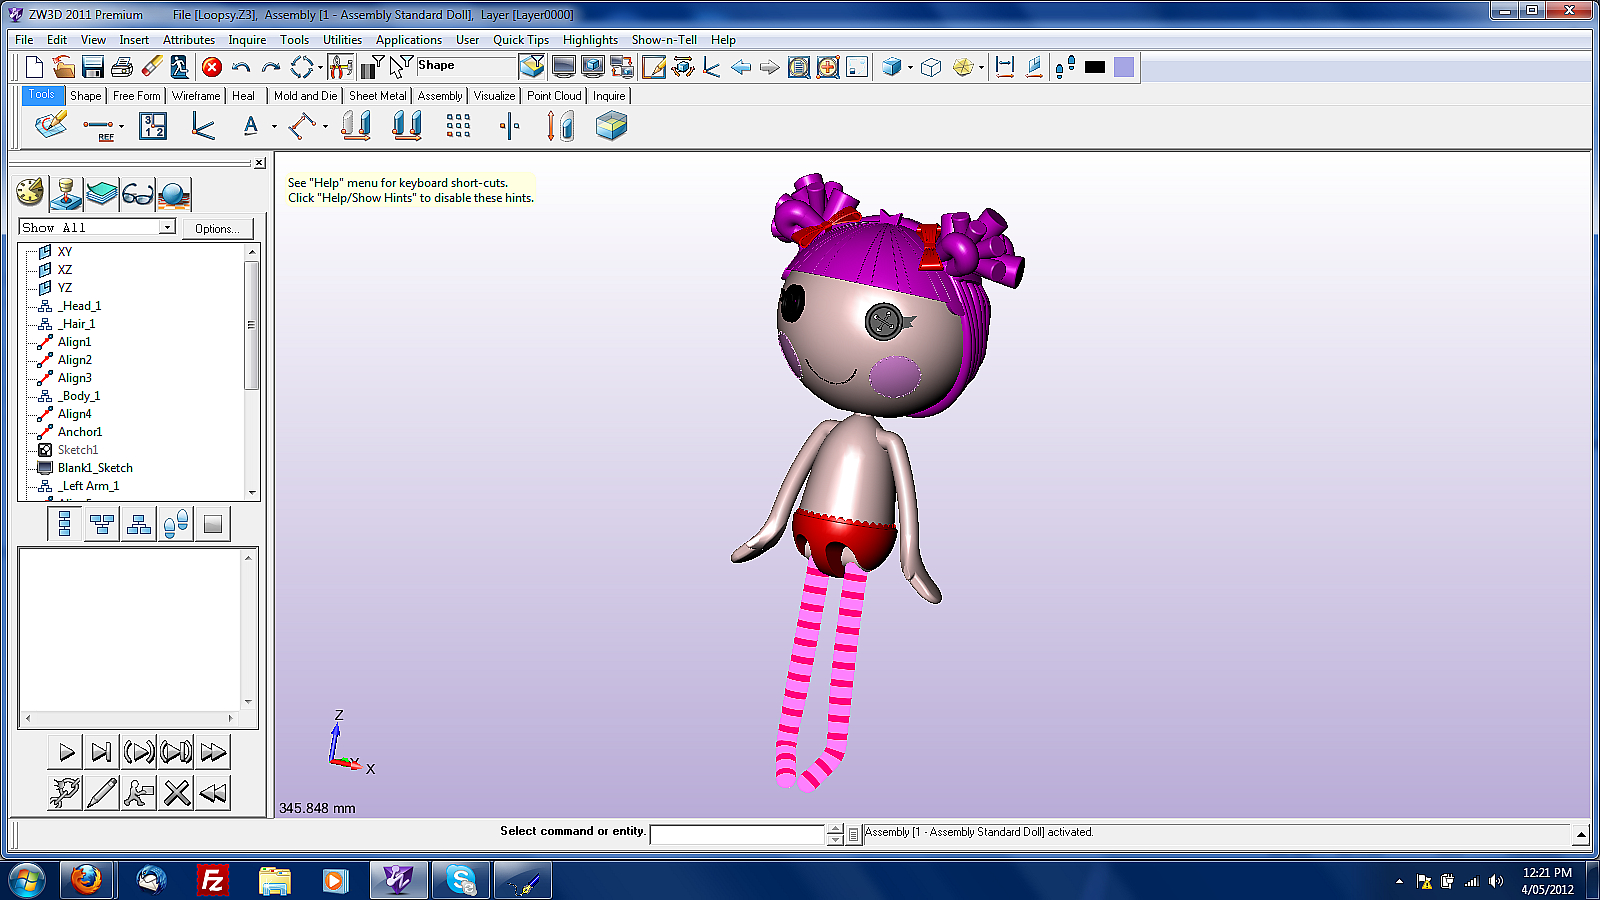Open the sketch tool in Tools ribbon
1600x900 pixels.
click(x=51, y=126)
